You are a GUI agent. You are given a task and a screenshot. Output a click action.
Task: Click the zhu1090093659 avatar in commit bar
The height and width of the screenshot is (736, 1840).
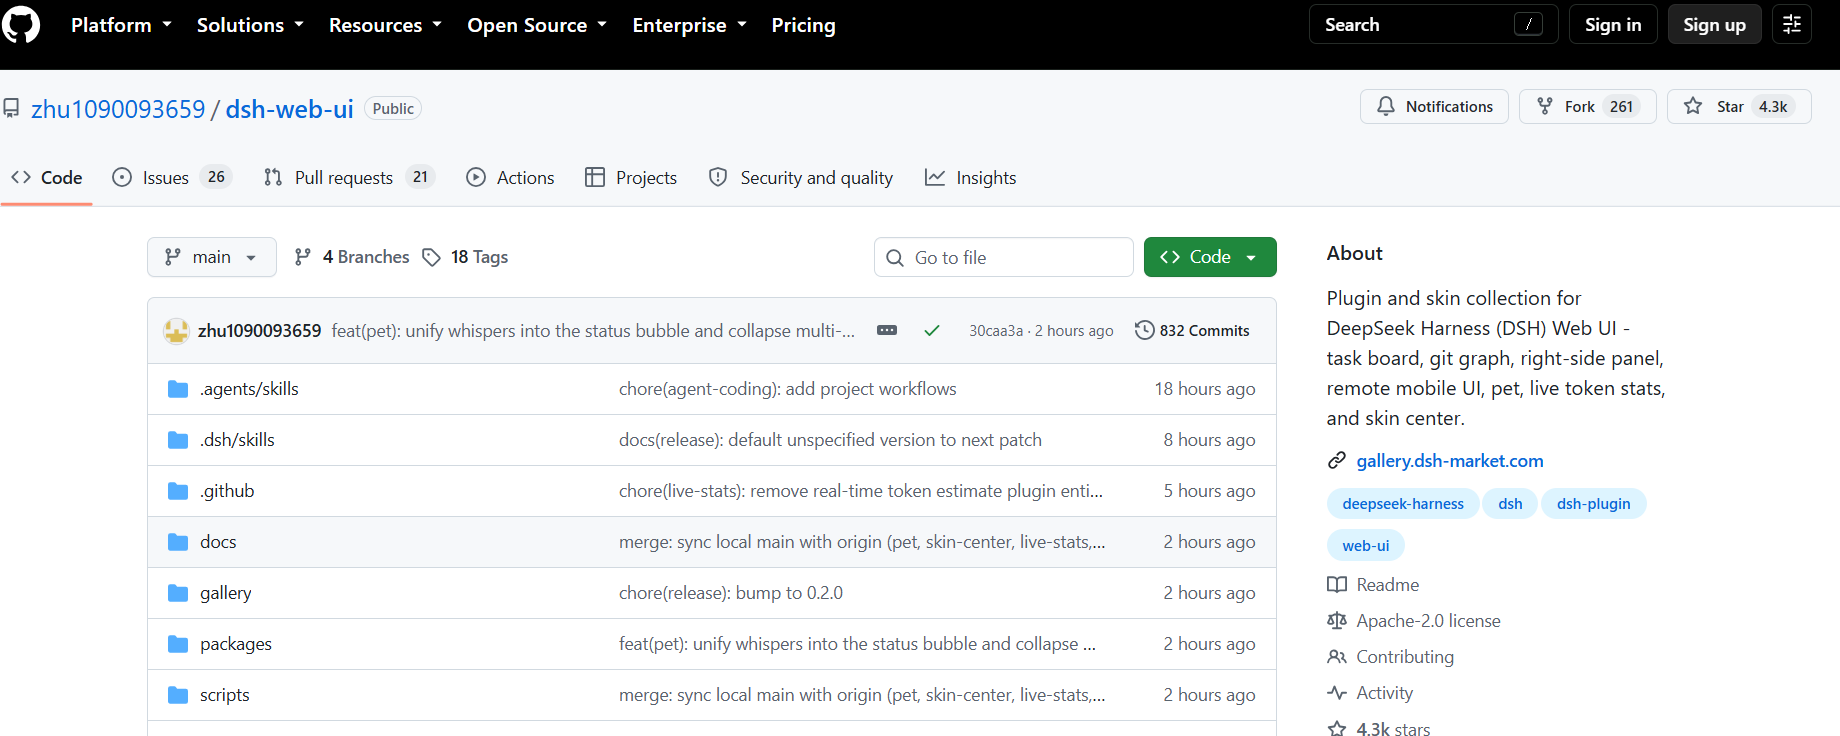pos(177,331)
